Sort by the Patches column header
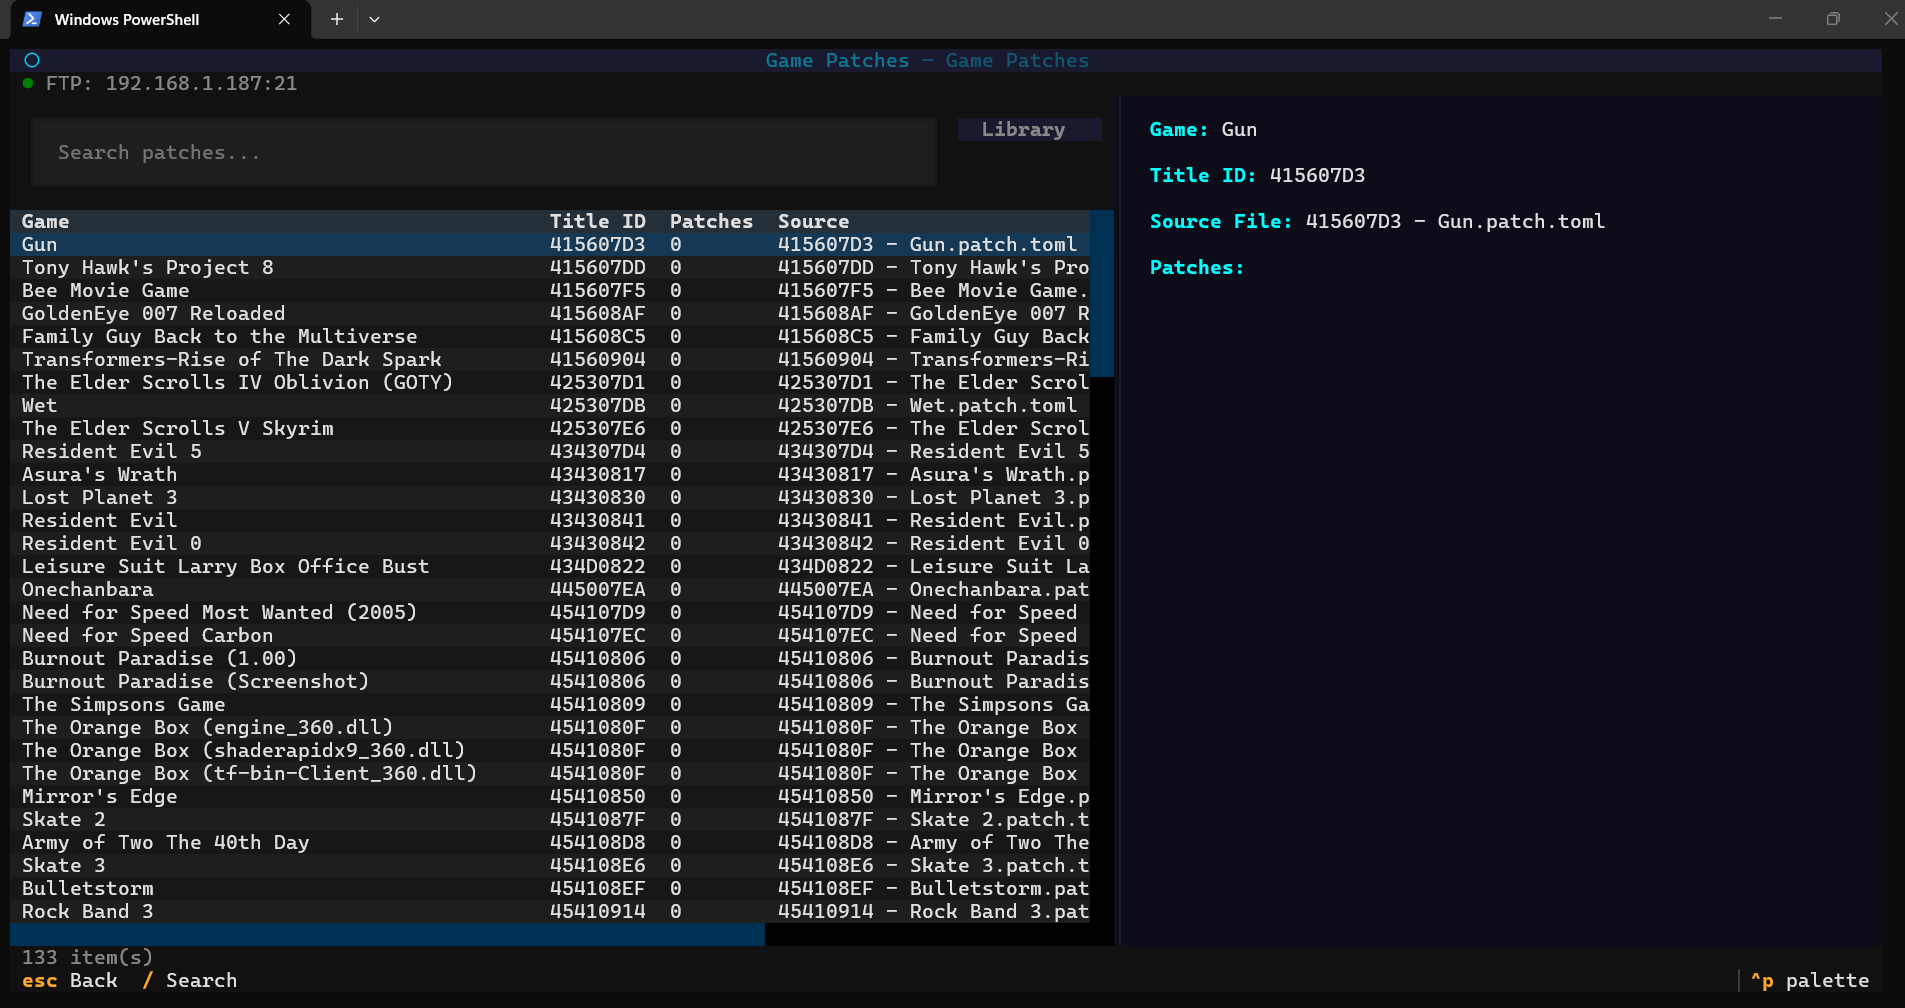The width and height of the screenshot is (1905, 1008). coord(711,221)
